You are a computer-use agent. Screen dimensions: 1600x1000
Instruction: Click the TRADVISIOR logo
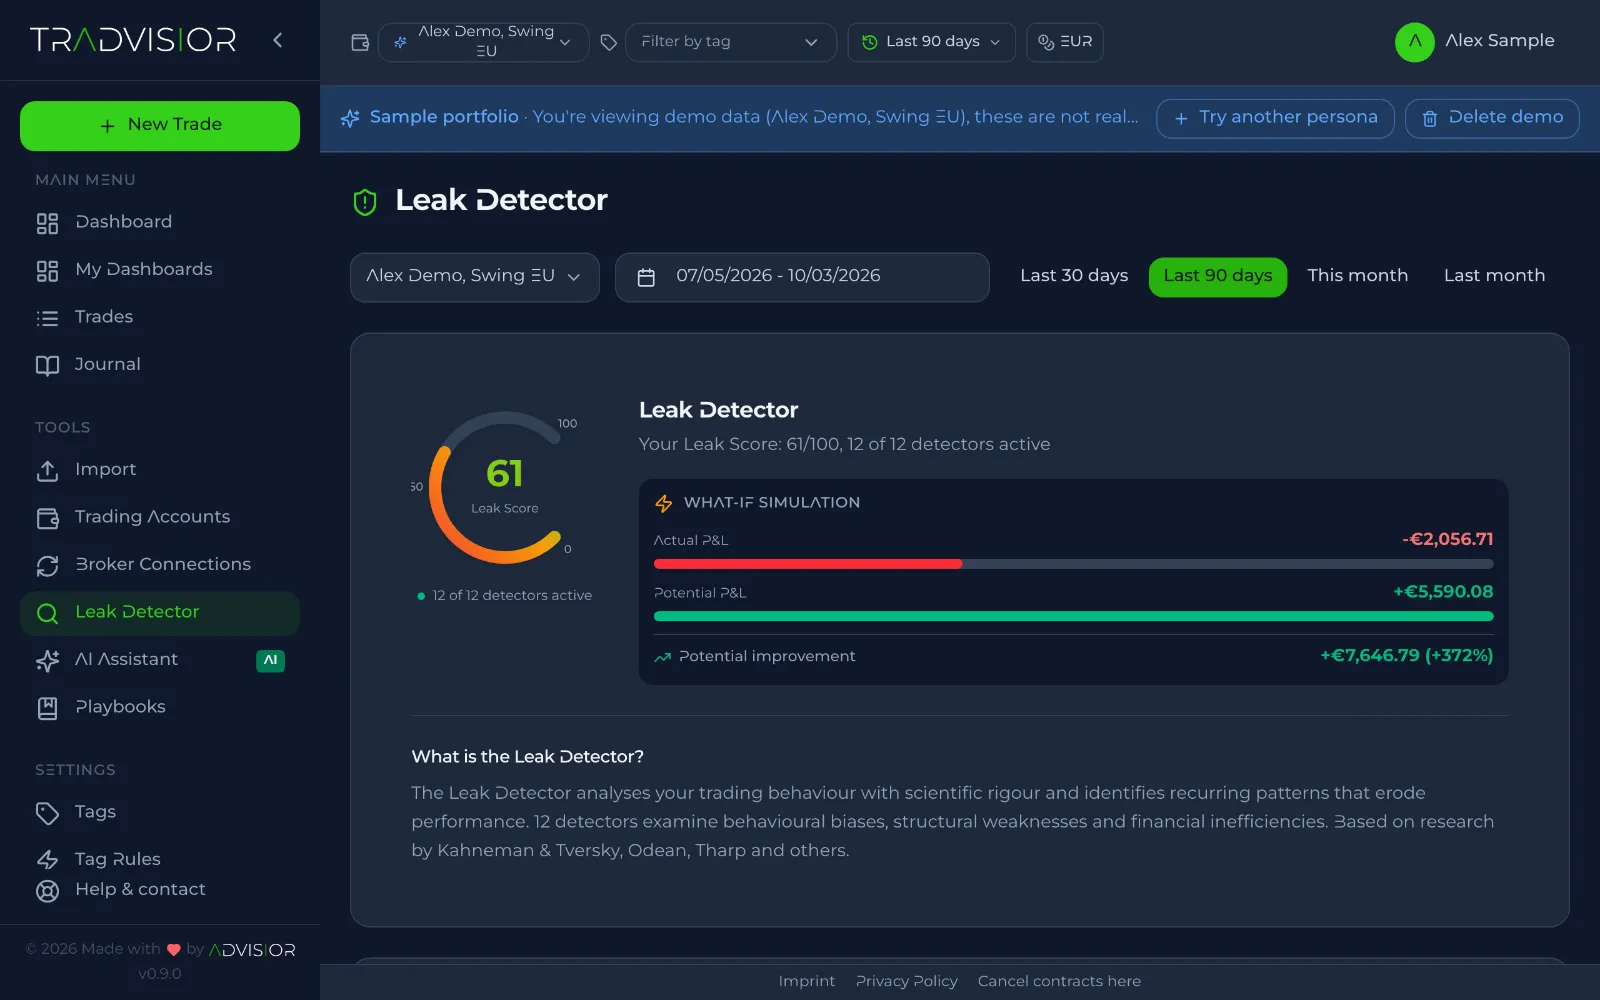[x=133, y=40]
